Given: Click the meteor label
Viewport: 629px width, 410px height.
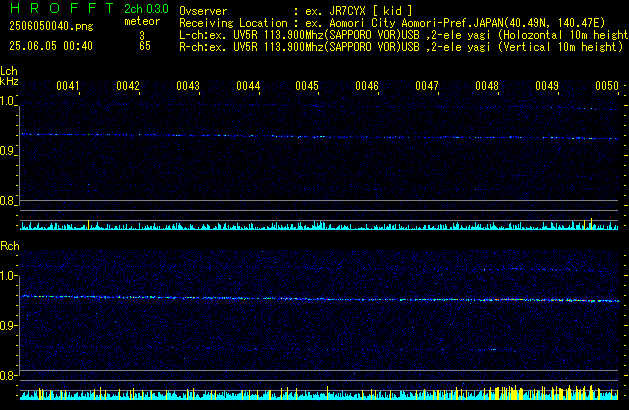Looking at the screenshot, I should (x=142, y=21).
